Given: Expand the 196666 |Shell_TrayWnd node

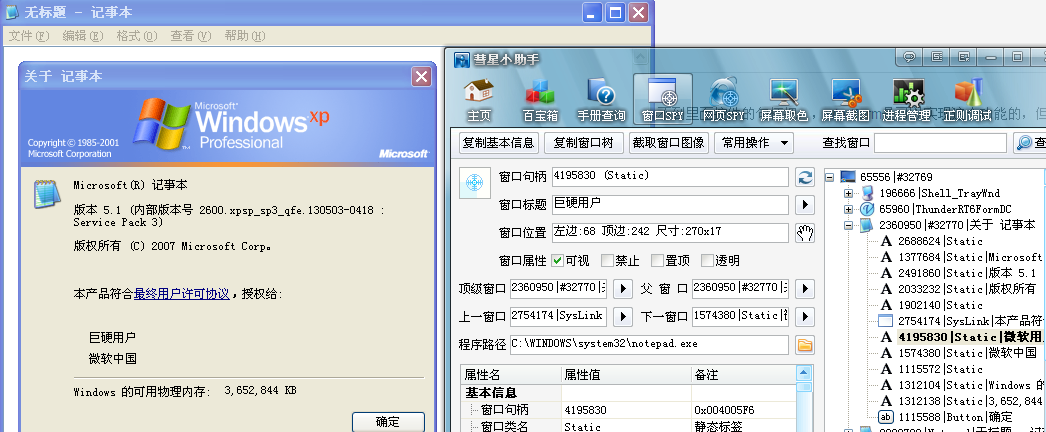Looking at the screenshot, I should pyautogui.click(x=849, y=193).
